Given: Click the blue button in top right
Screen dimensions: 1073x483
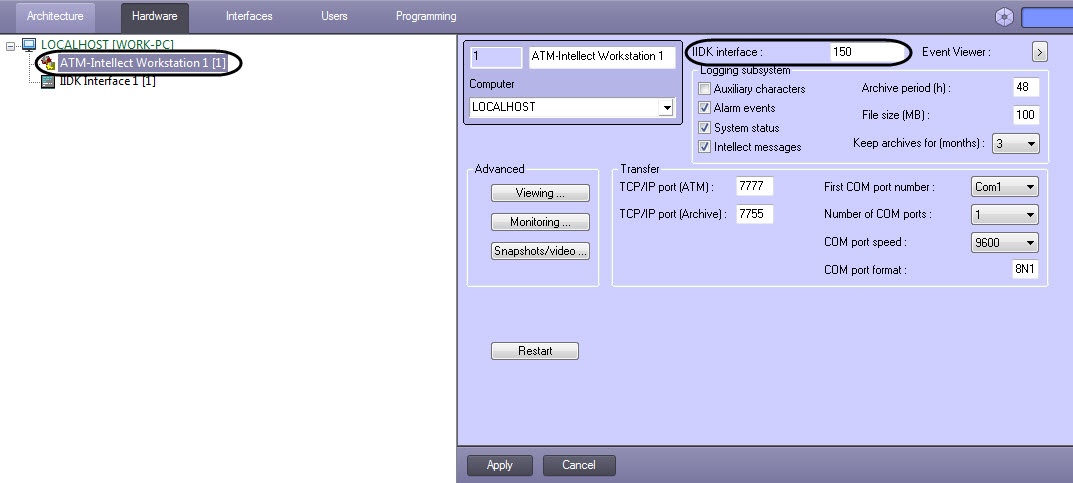Looking at the screenshot, I should point(1047,18).
